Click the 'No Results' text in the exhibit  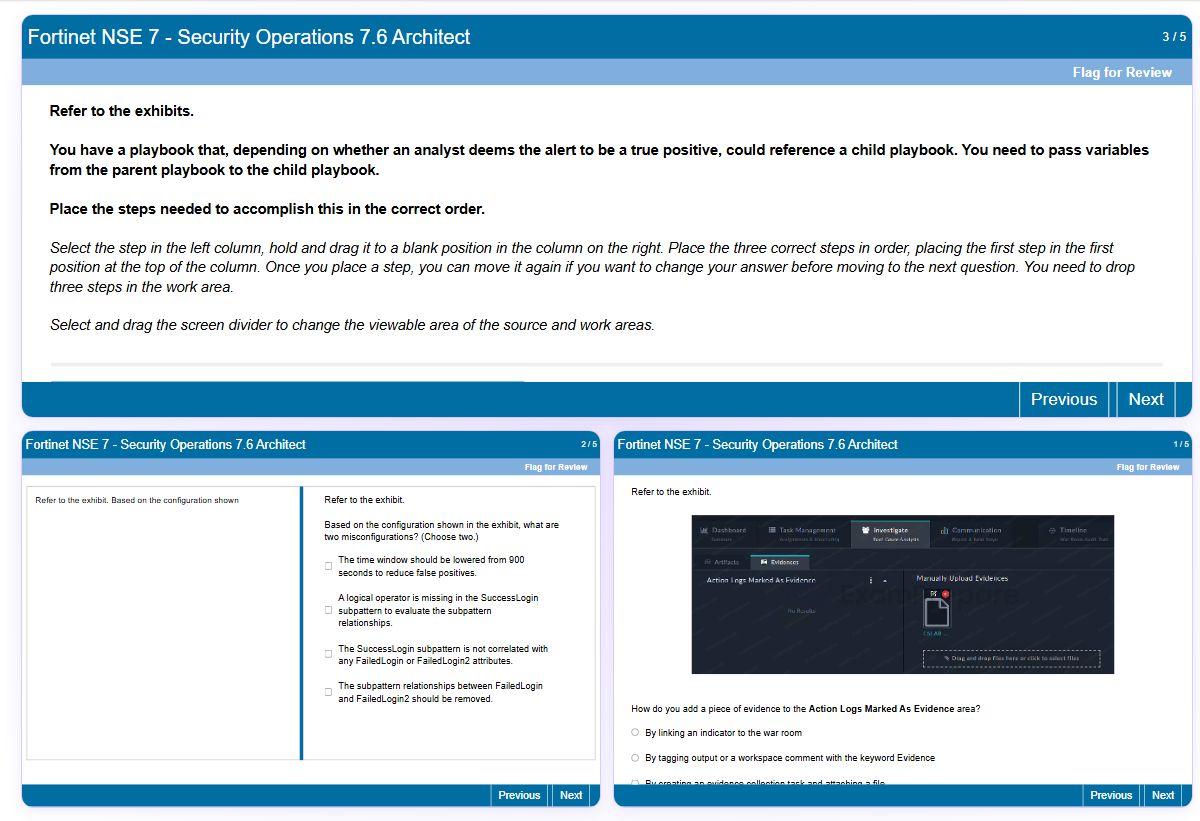(x=801, y=611)
